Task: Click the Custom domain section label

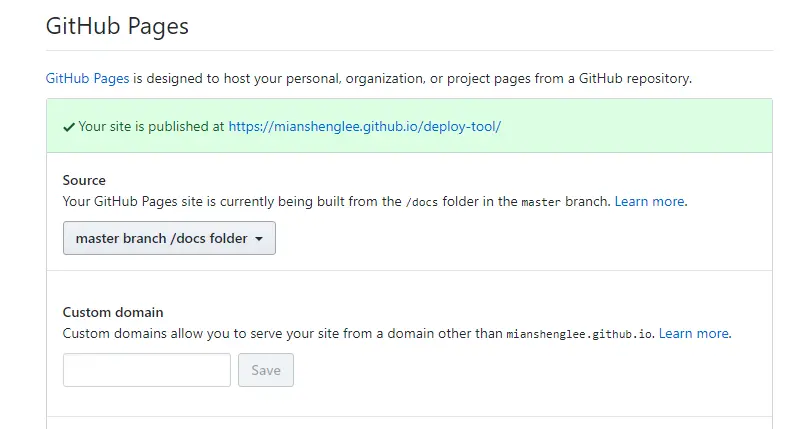Action: pyautogui.click(x=113, y=312)
